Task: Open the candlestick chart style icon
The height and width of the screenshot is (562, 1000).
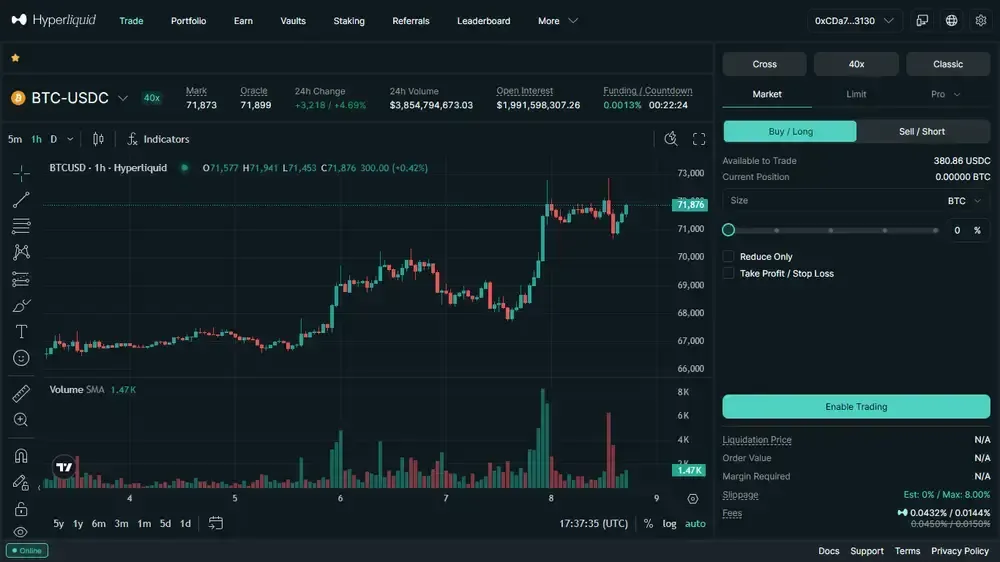Action: (x=98, y=139)
